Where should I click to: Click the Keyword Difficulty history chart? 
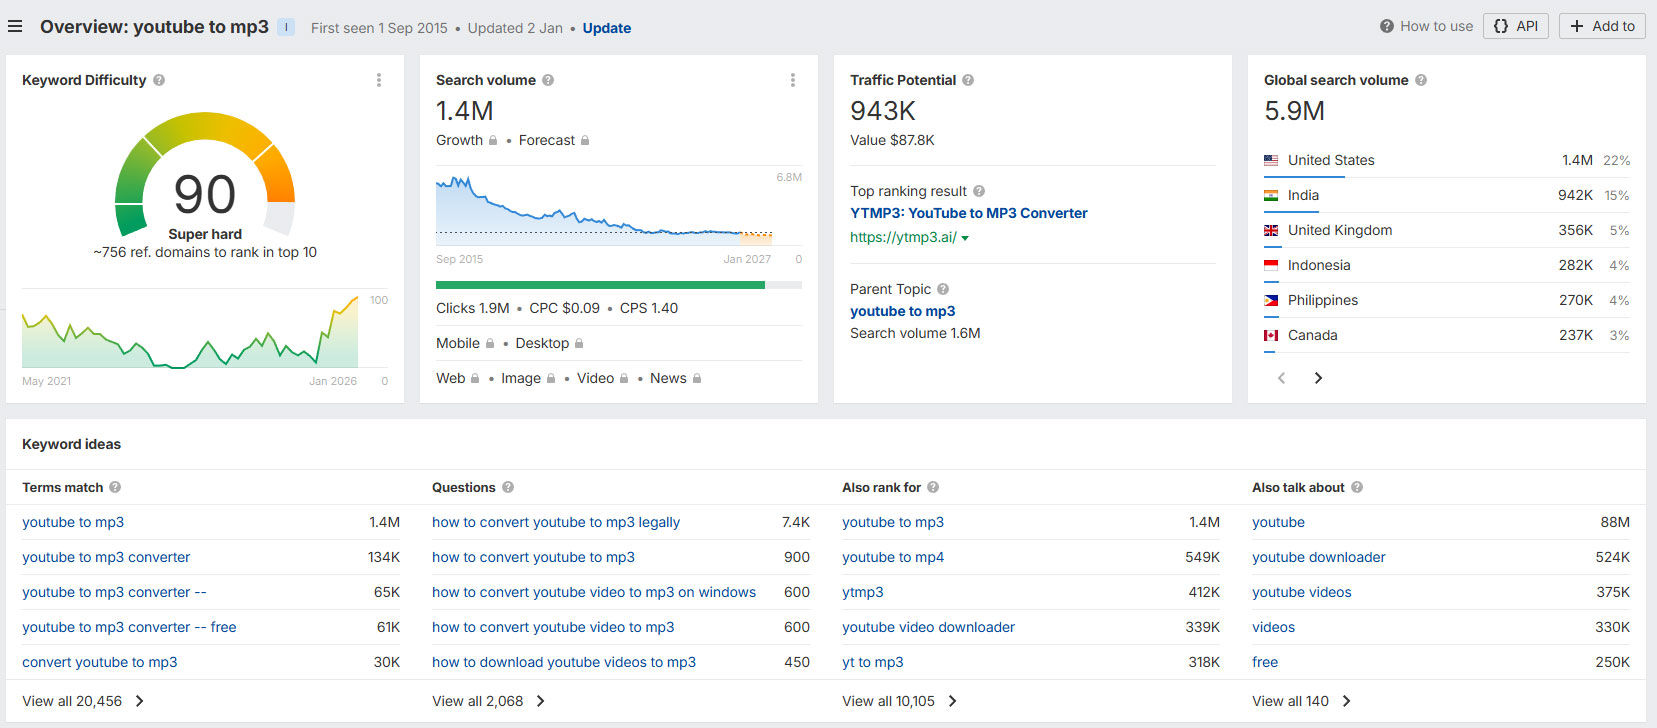point(190,335)
